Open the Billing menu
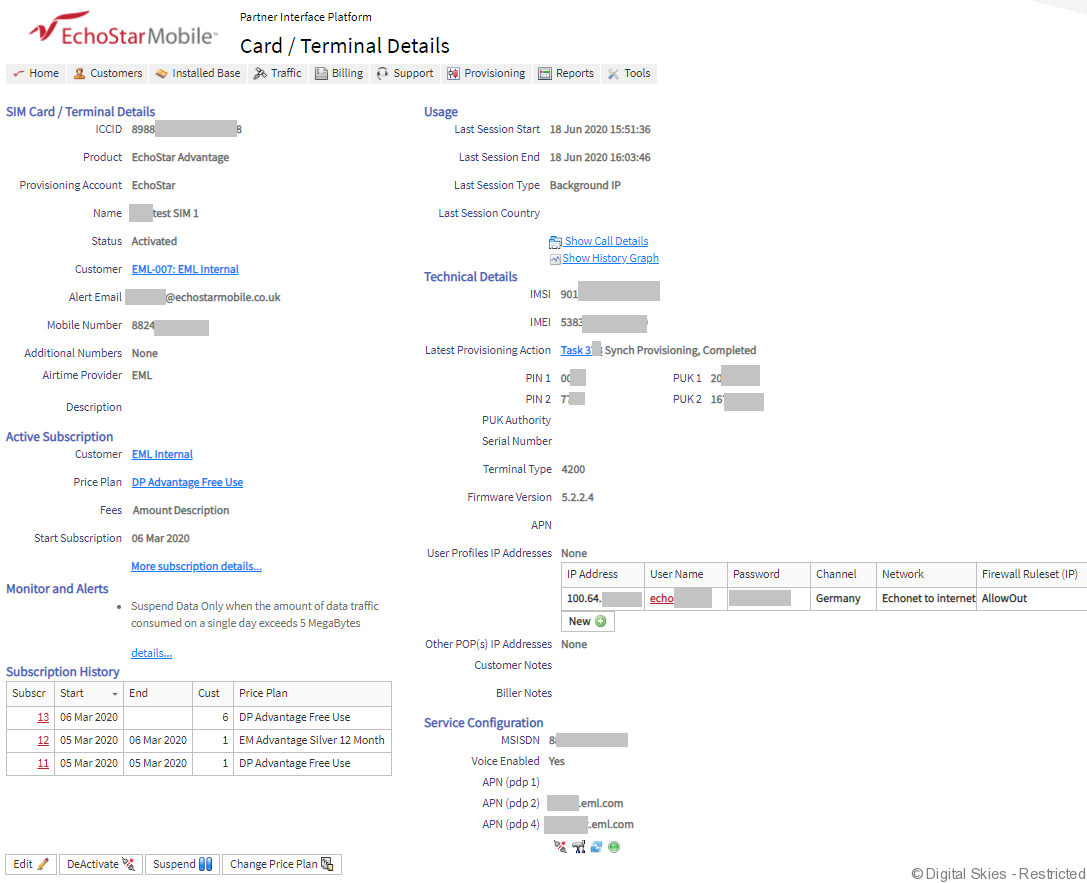The image size is (1087, 883). pyautogui.click(x=338, y=73)
